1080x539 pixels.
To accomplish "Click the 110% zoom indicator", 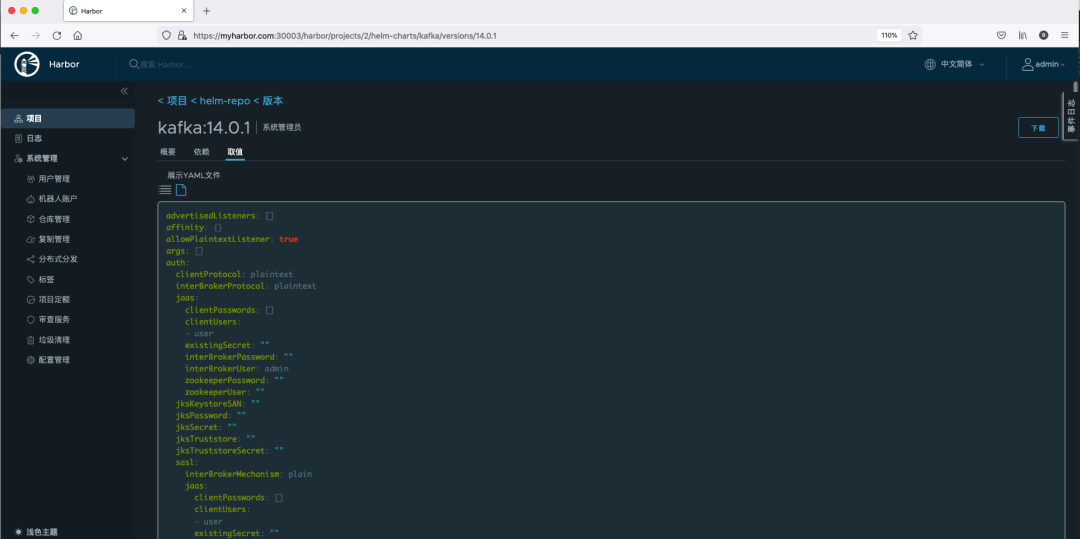I will 889,35.
